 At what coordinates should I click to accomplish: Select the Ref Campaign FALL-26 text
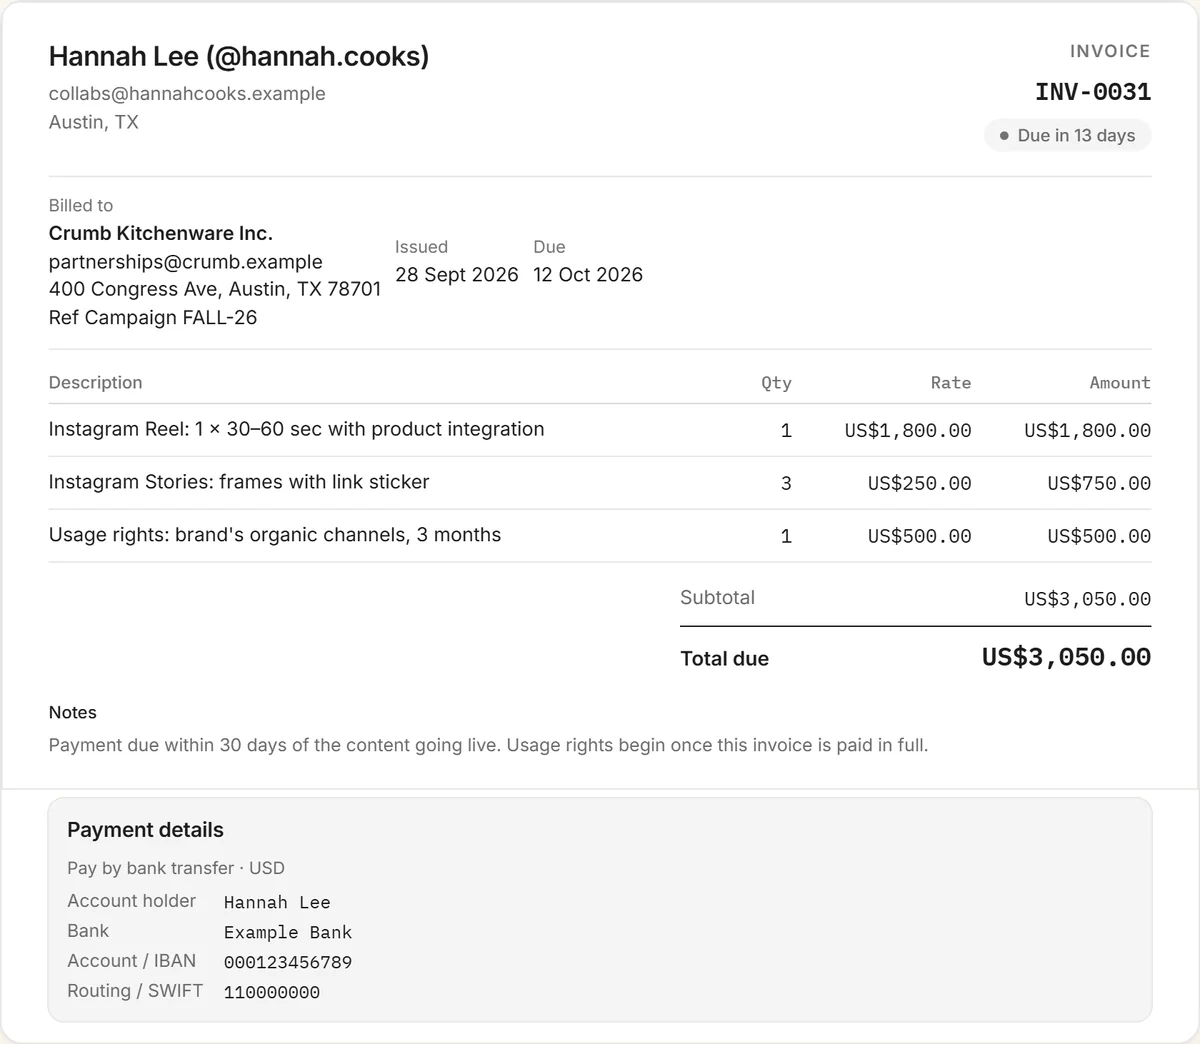[153, 318]
